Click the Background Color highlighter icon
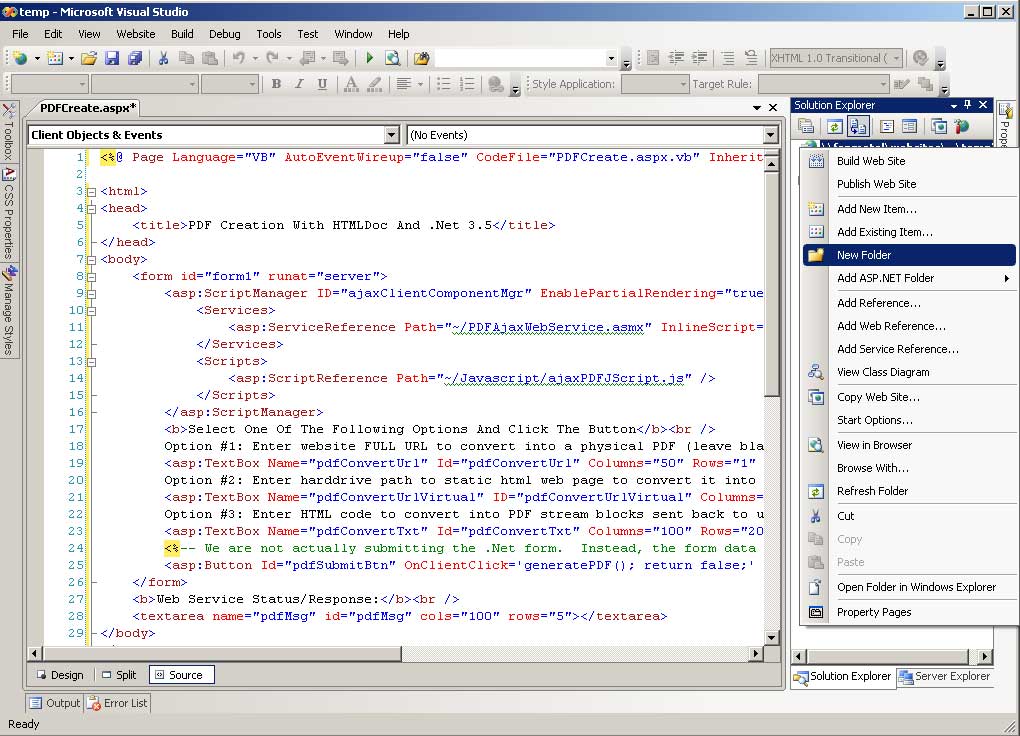Screen dimensions: 1020x736 coord(374,84)
